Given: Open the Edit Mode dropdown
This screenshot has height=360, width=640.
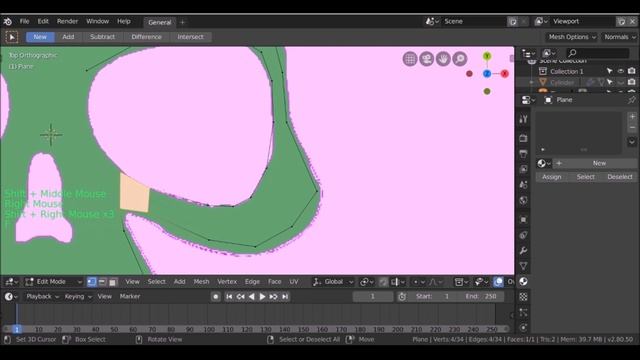Looking at the screenshot, I should click(53, 282).
